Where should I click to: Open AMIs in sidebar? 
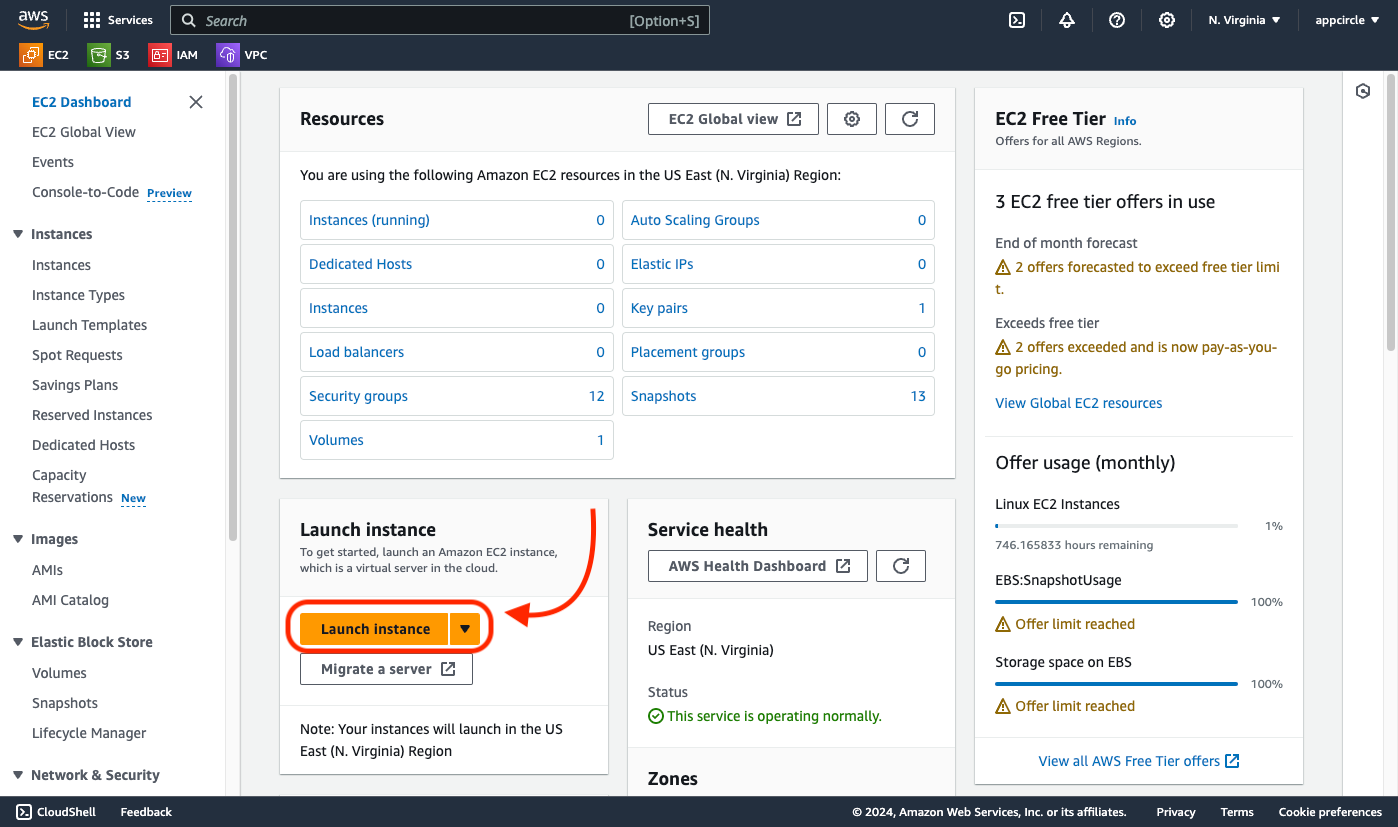click(x=47, y=570)
